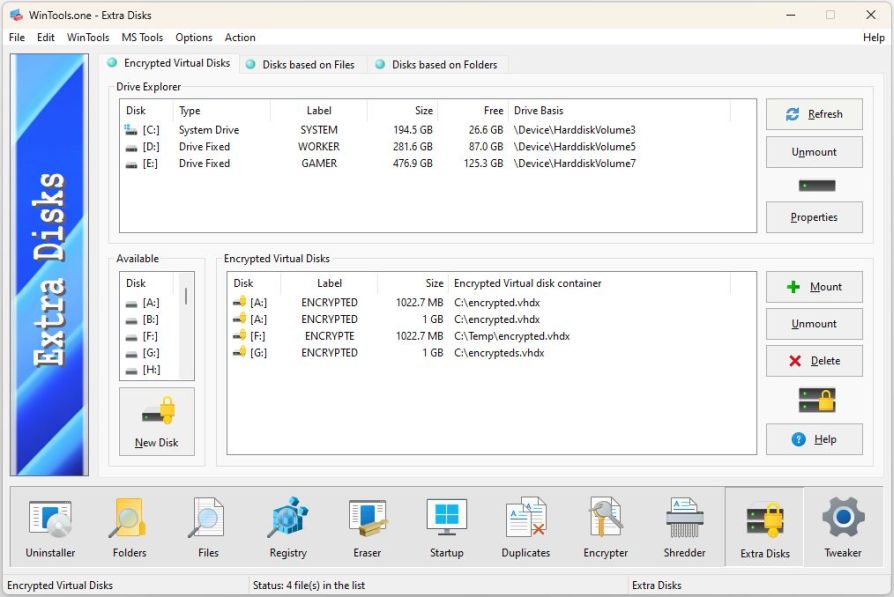Open the Folders scanning tool

tap(129, 526)
